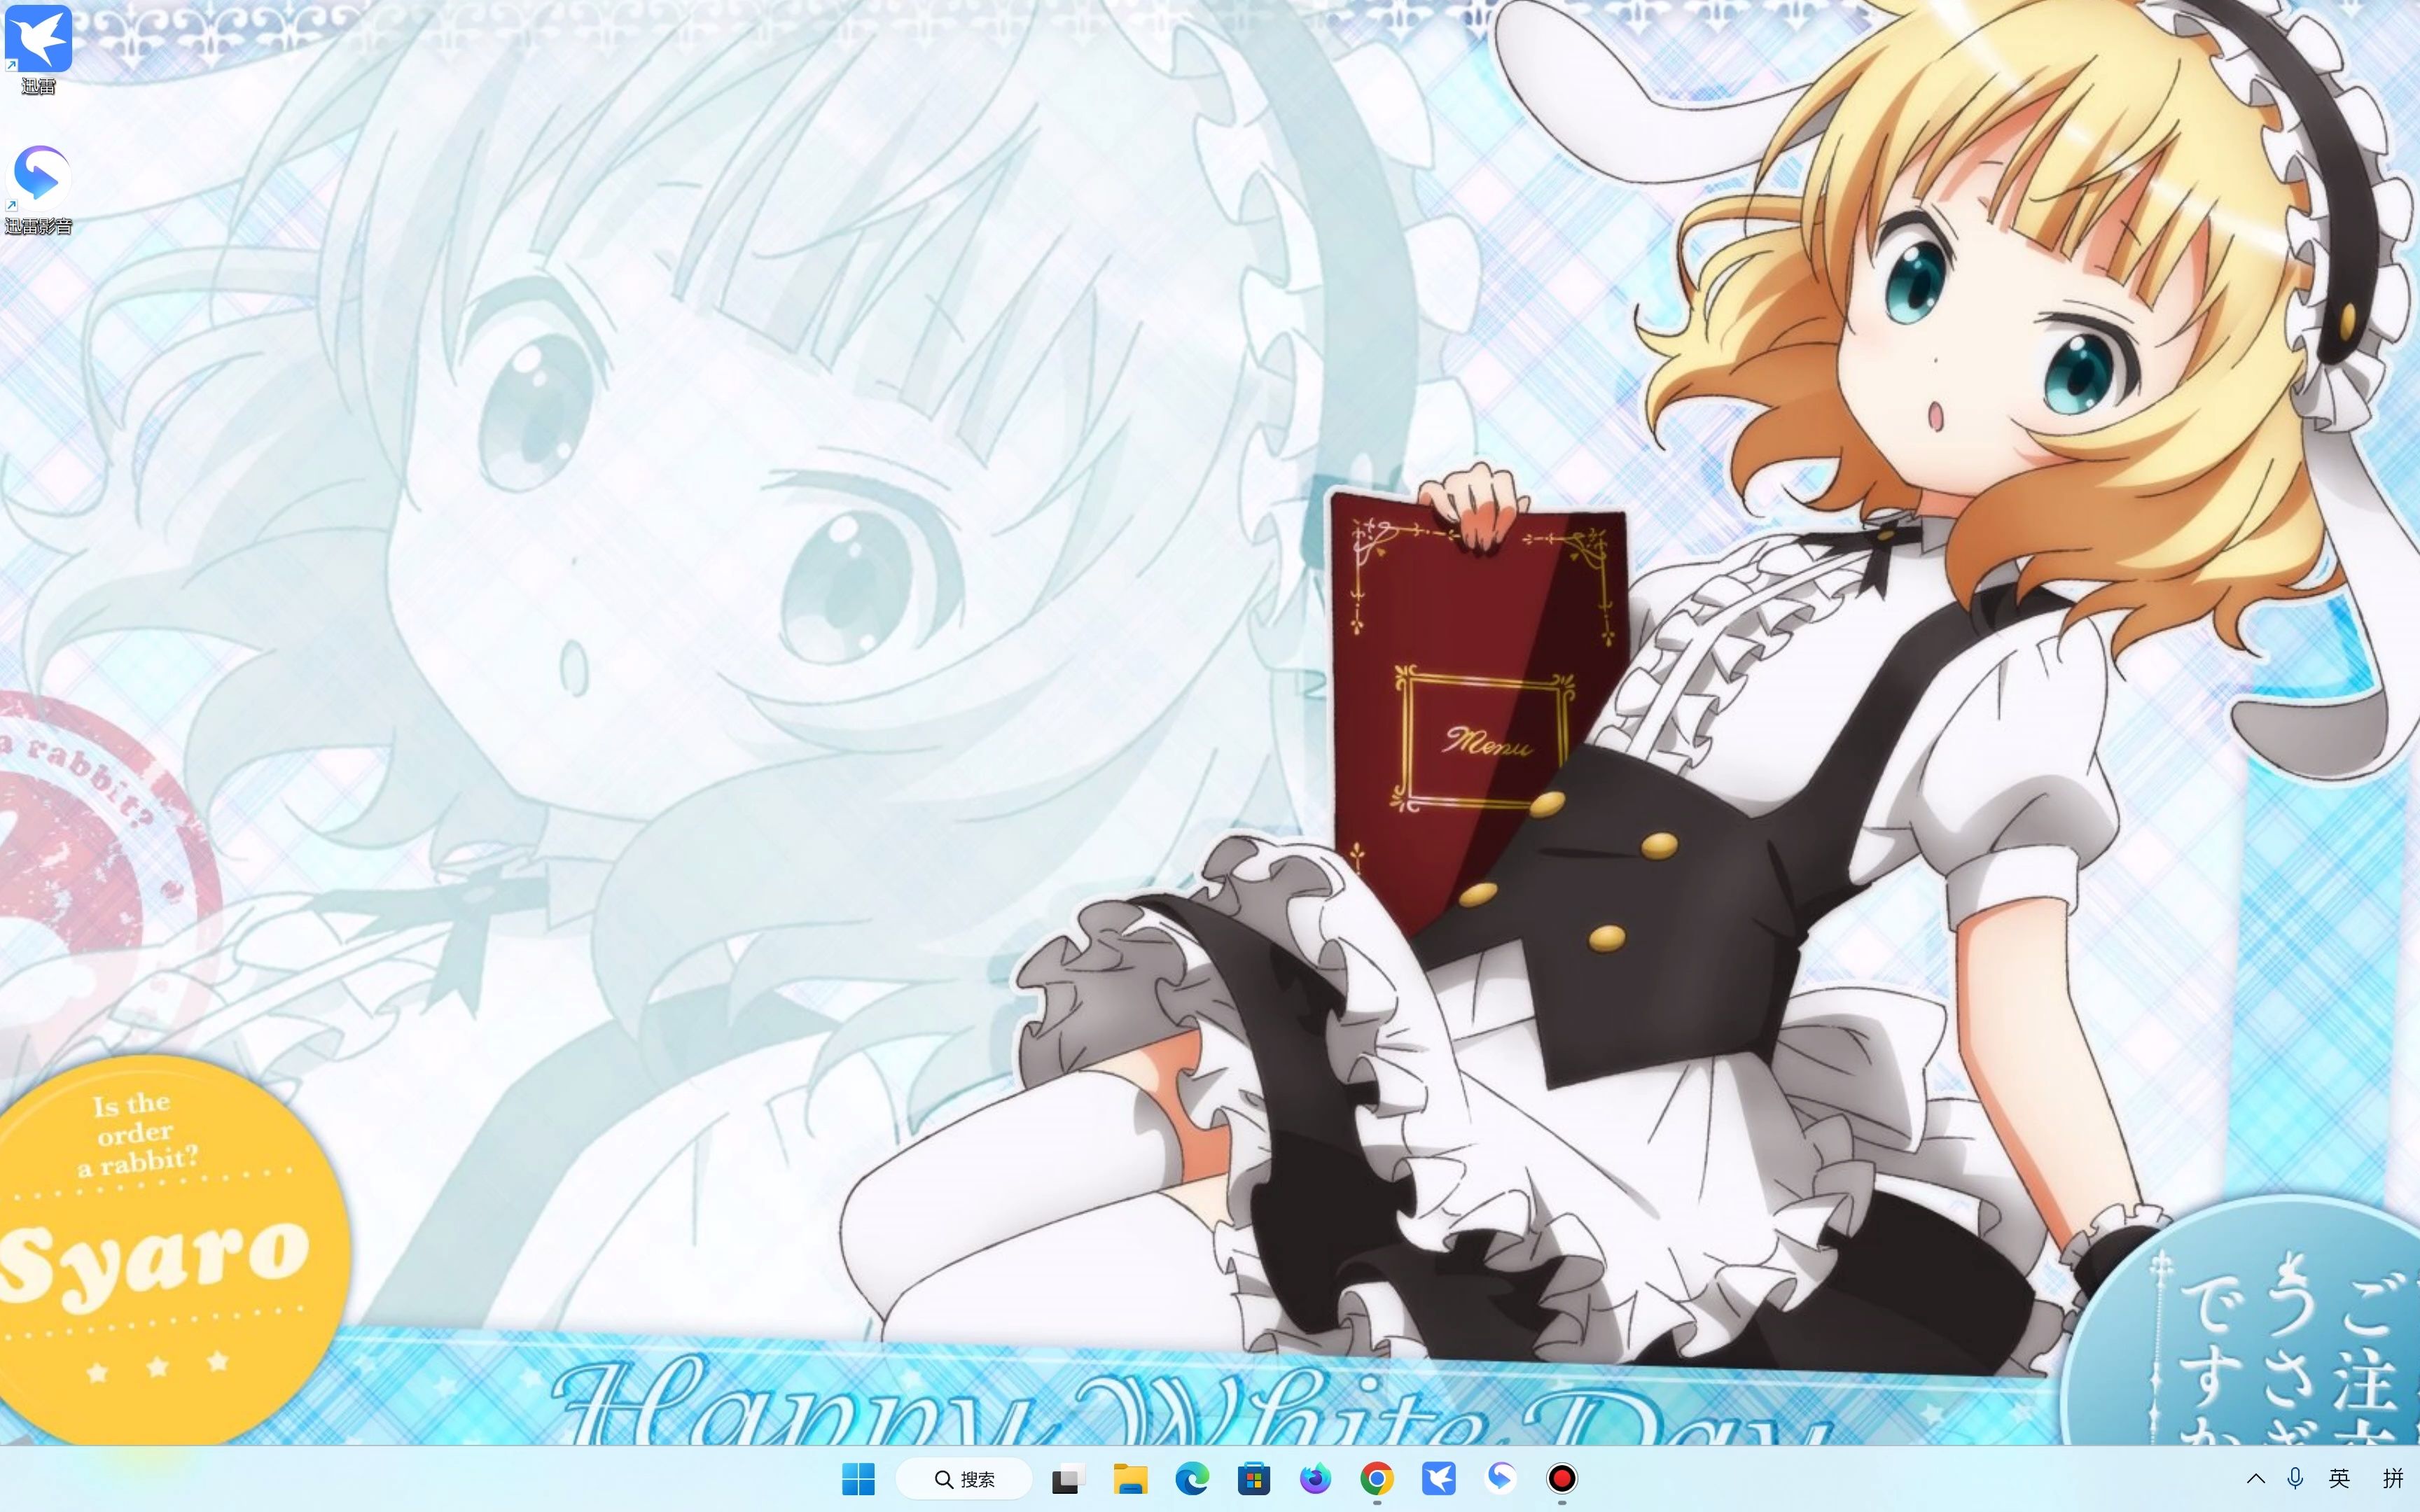The width and height of the screenshot is (2420, 1512).
Task: Switch to Google Chrome window
Action: pos(1377,1479)
